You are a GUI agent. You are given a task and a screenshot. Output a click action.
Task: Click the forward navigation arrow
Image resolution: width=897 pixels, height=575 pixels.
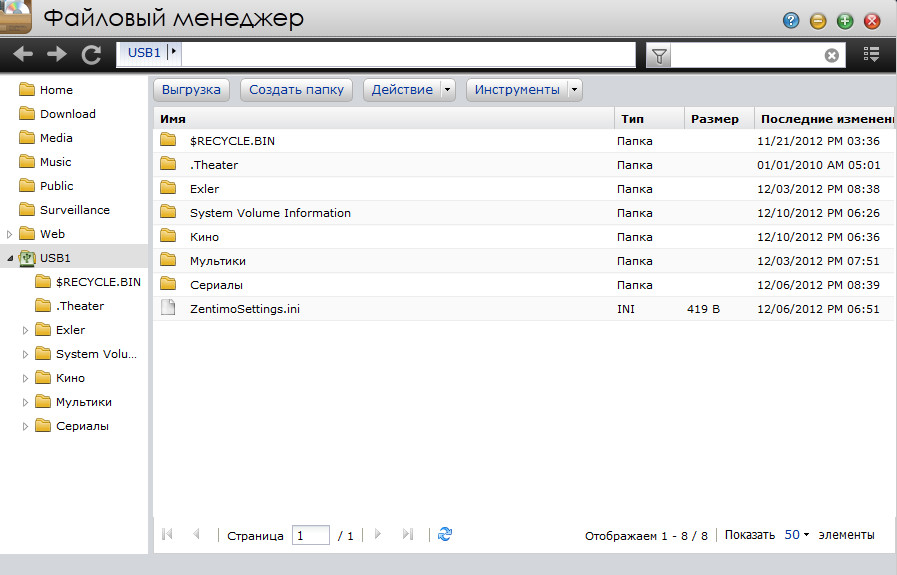tap(57, 55)
